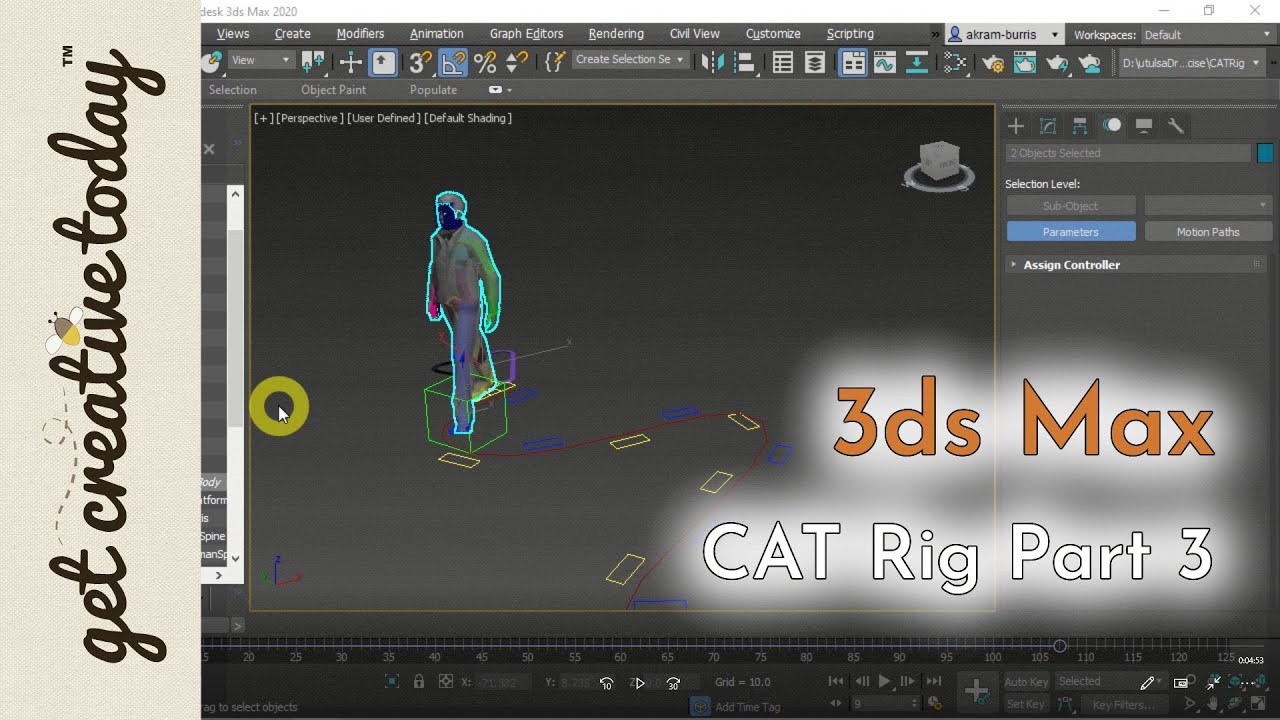Go to the start frame

836,681
